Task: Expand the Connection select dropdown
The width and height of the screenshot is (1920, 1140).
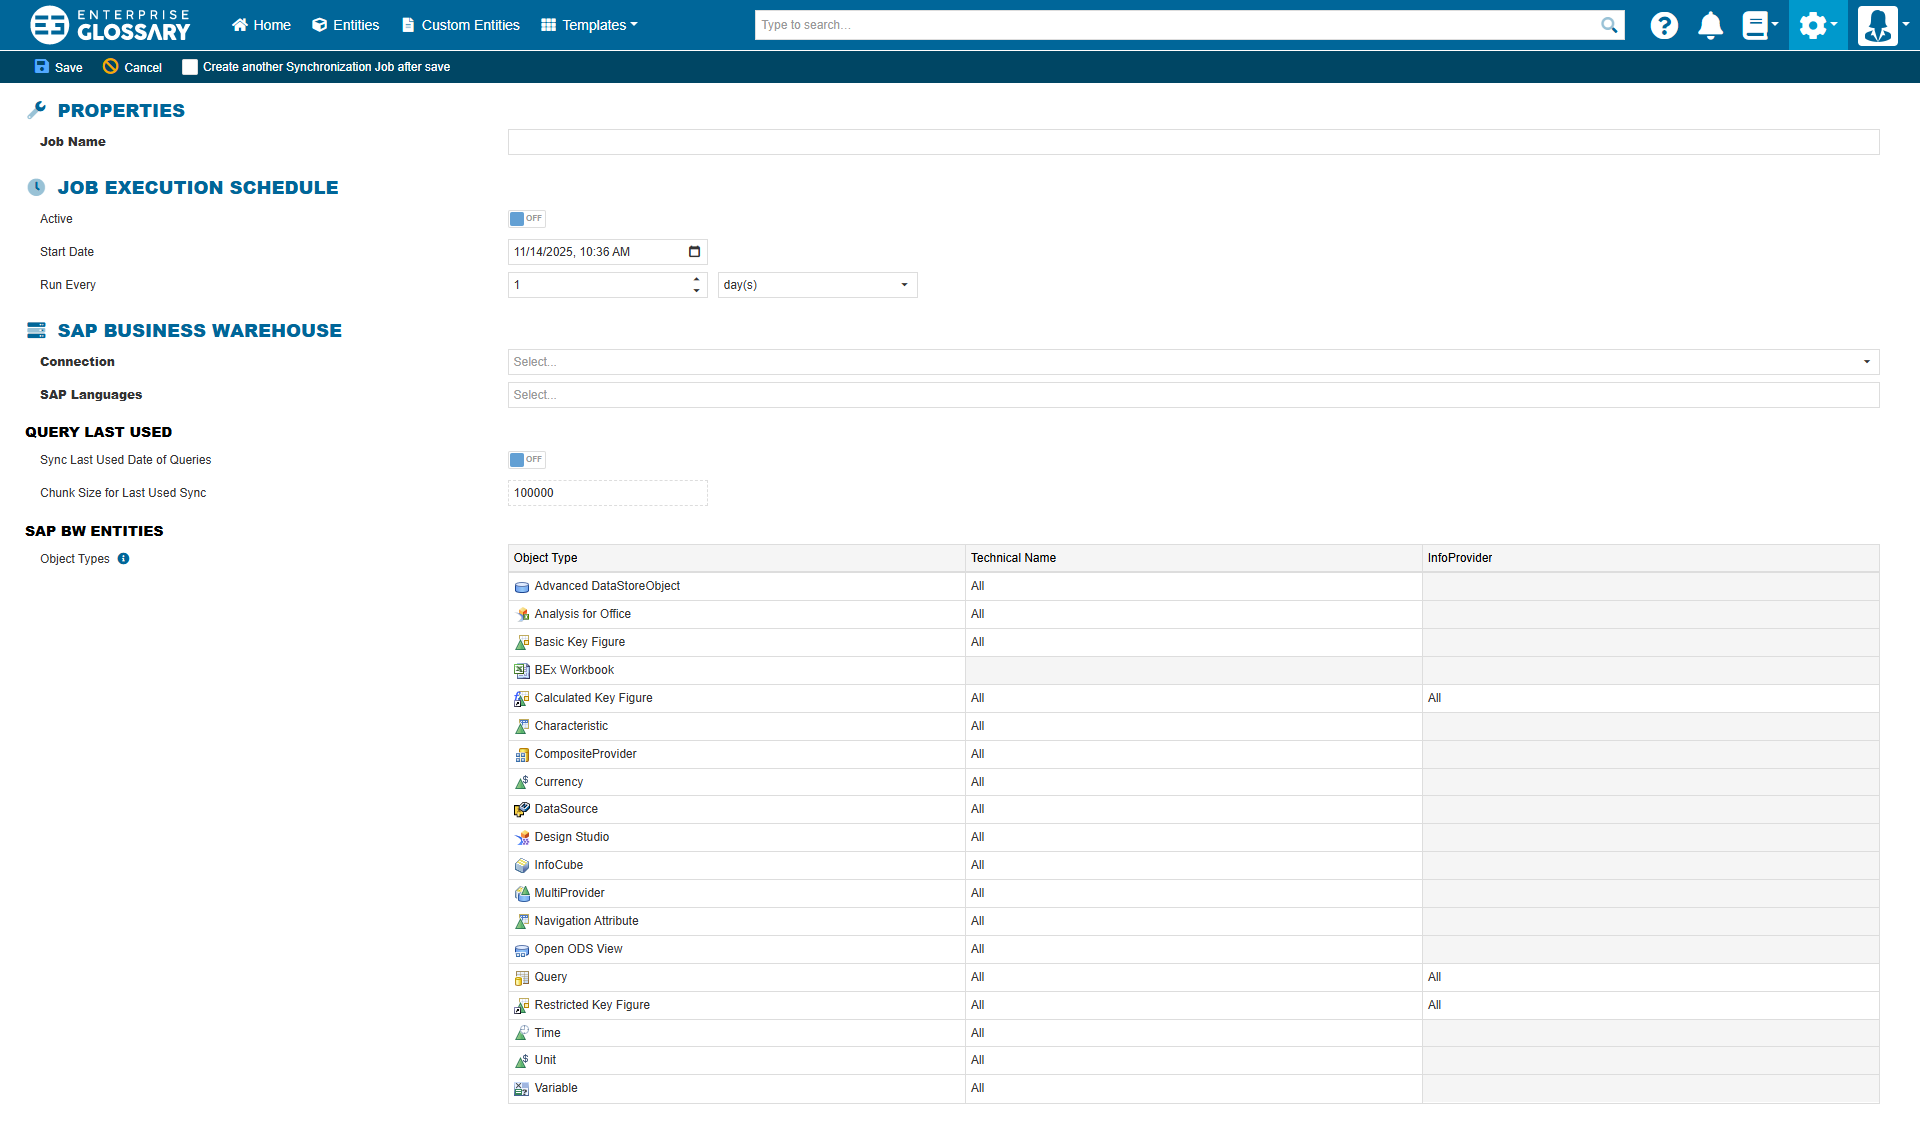Action: (1192, 362)
